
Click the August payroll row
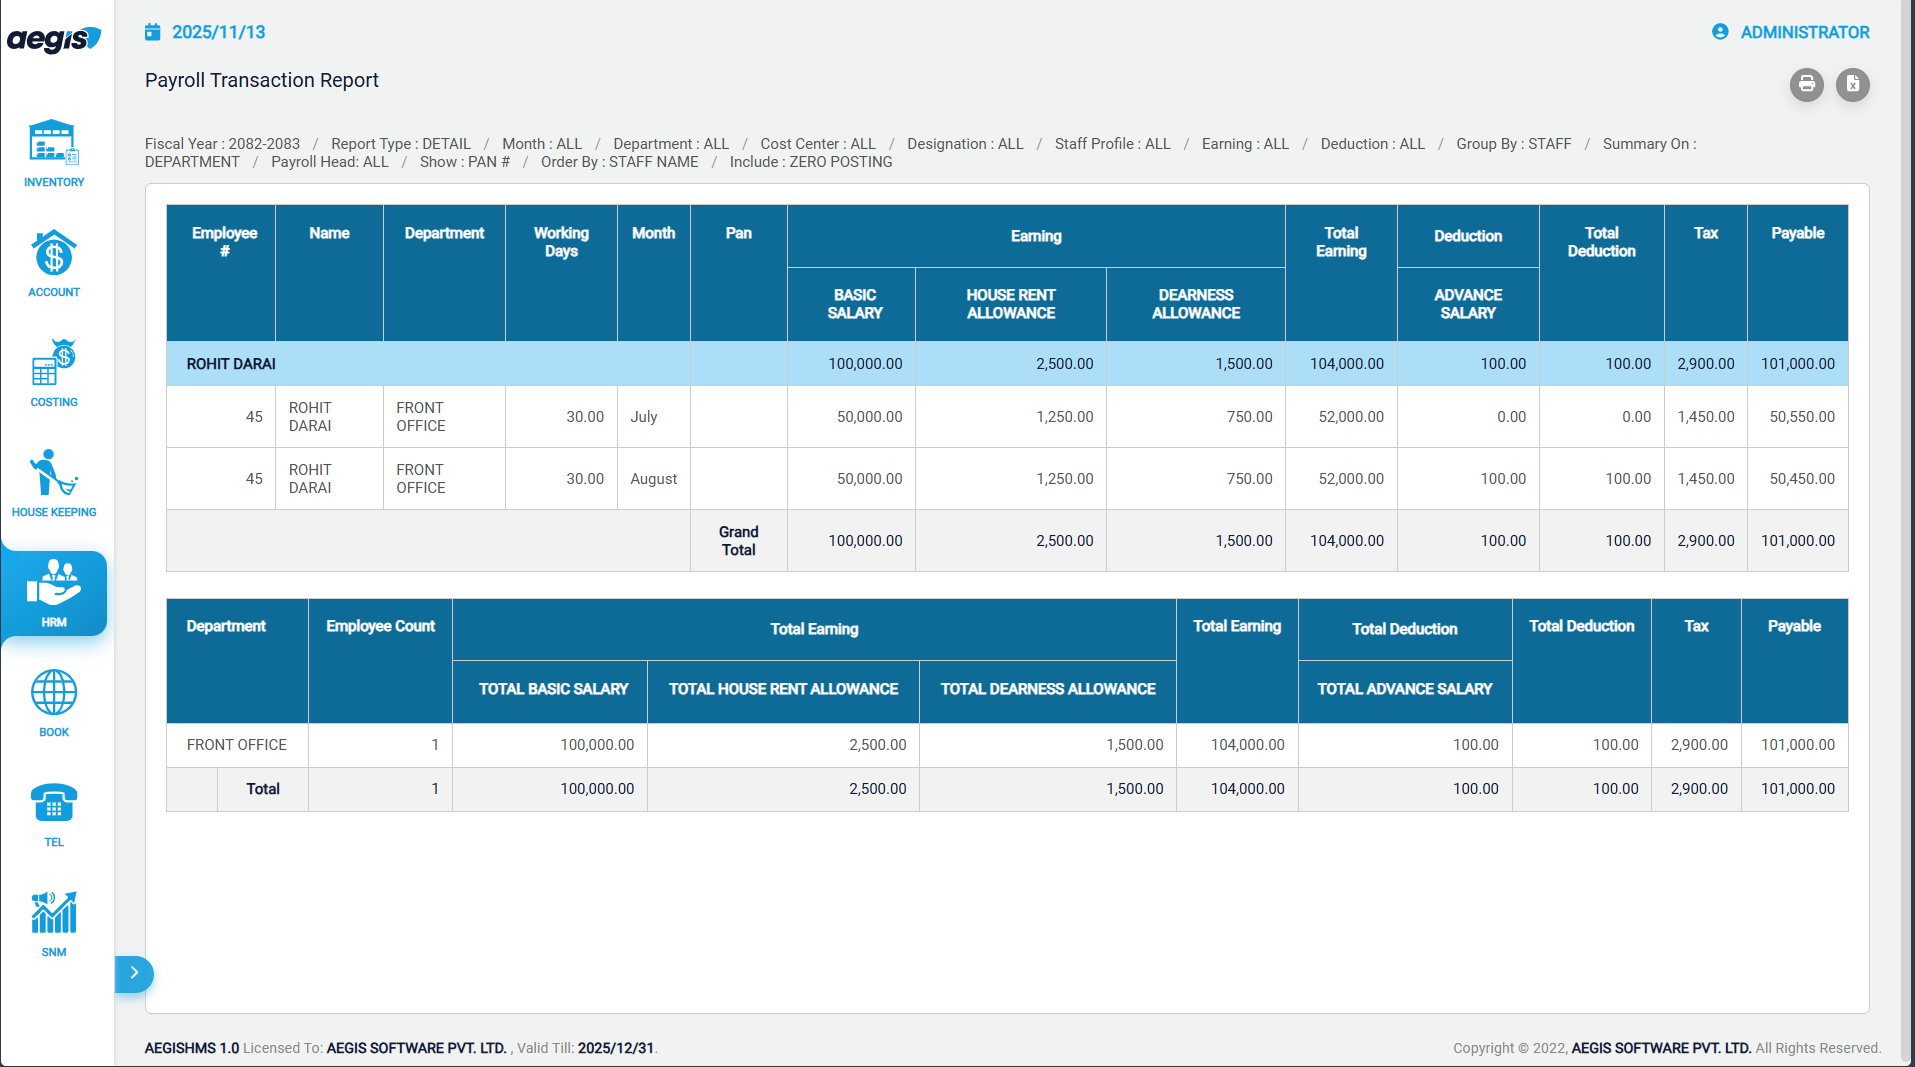653,479
